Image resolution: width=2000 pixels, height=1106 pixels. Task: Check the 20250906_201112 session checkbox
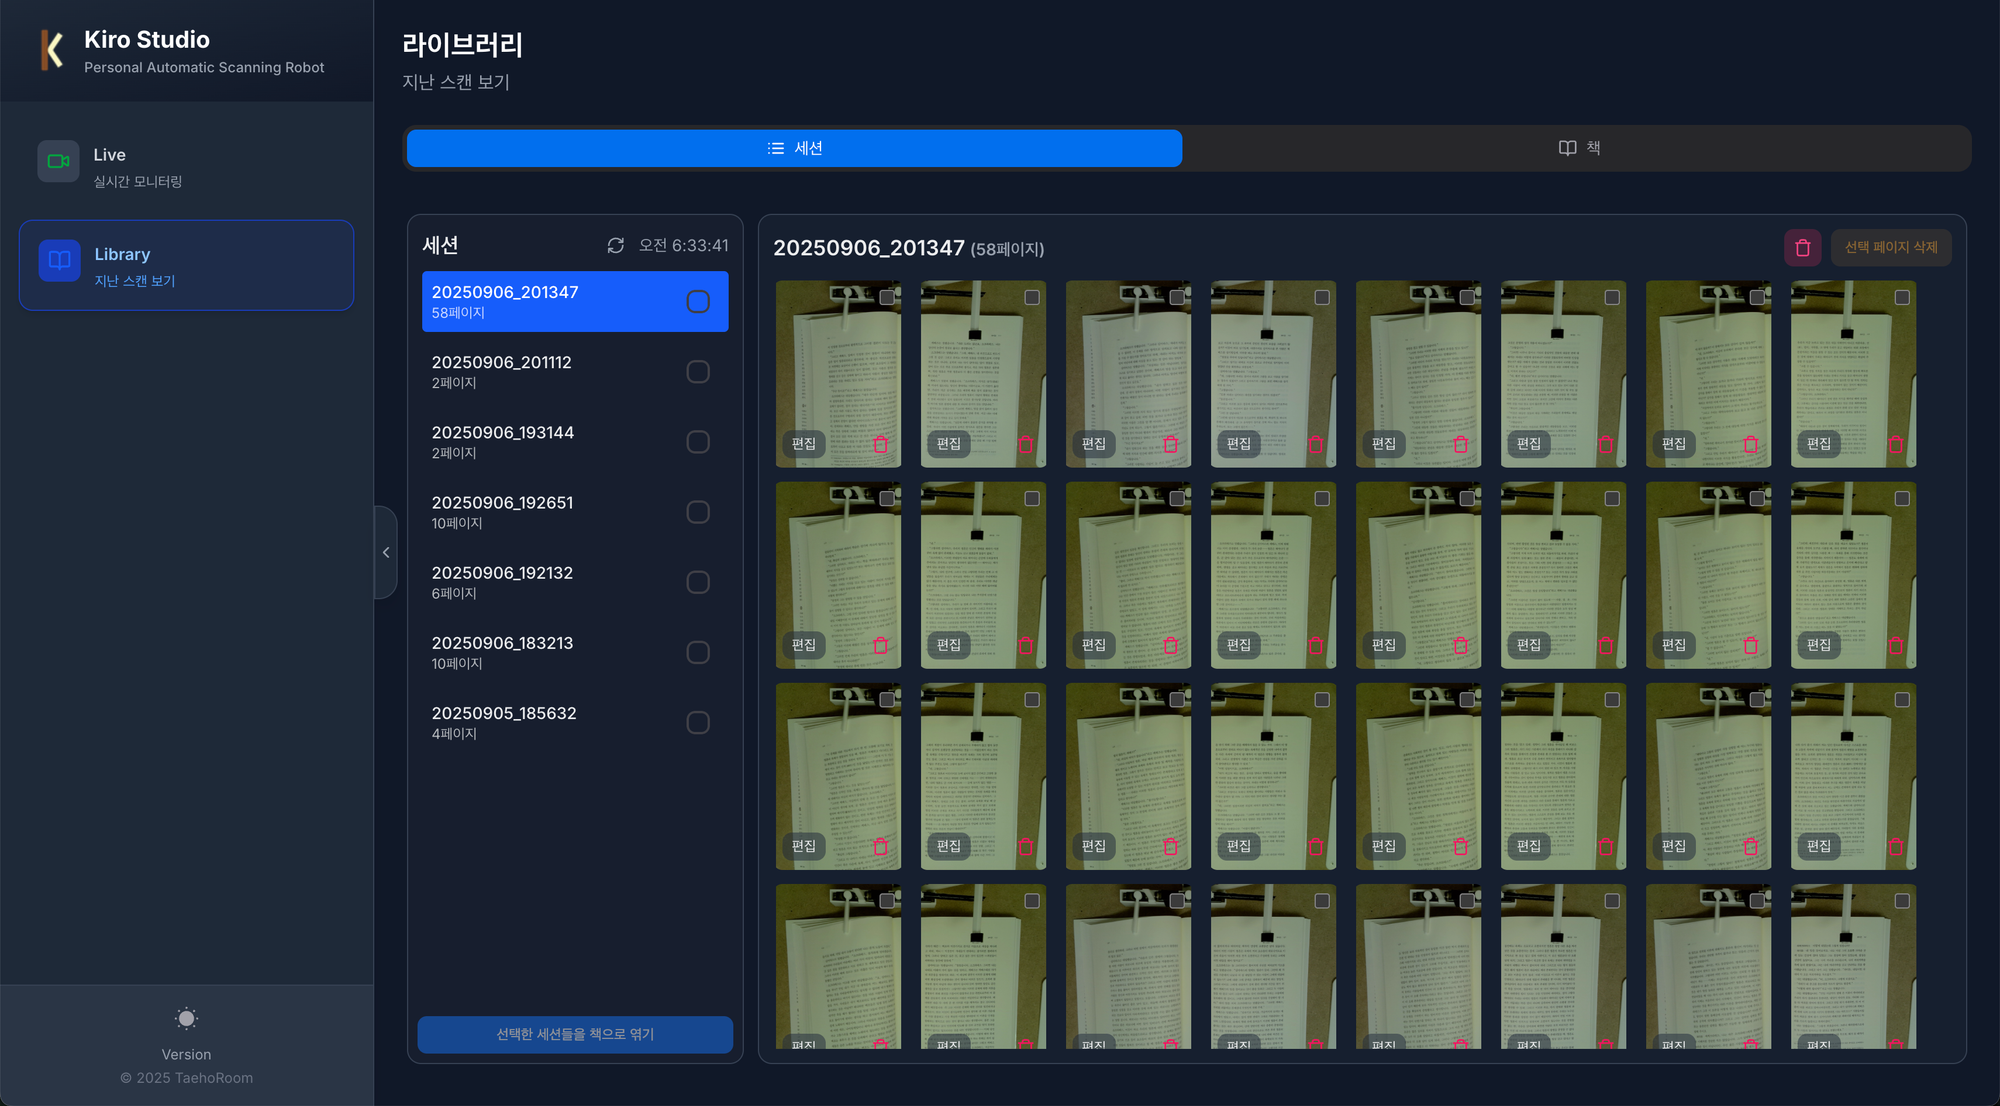(x=698, y=372)
